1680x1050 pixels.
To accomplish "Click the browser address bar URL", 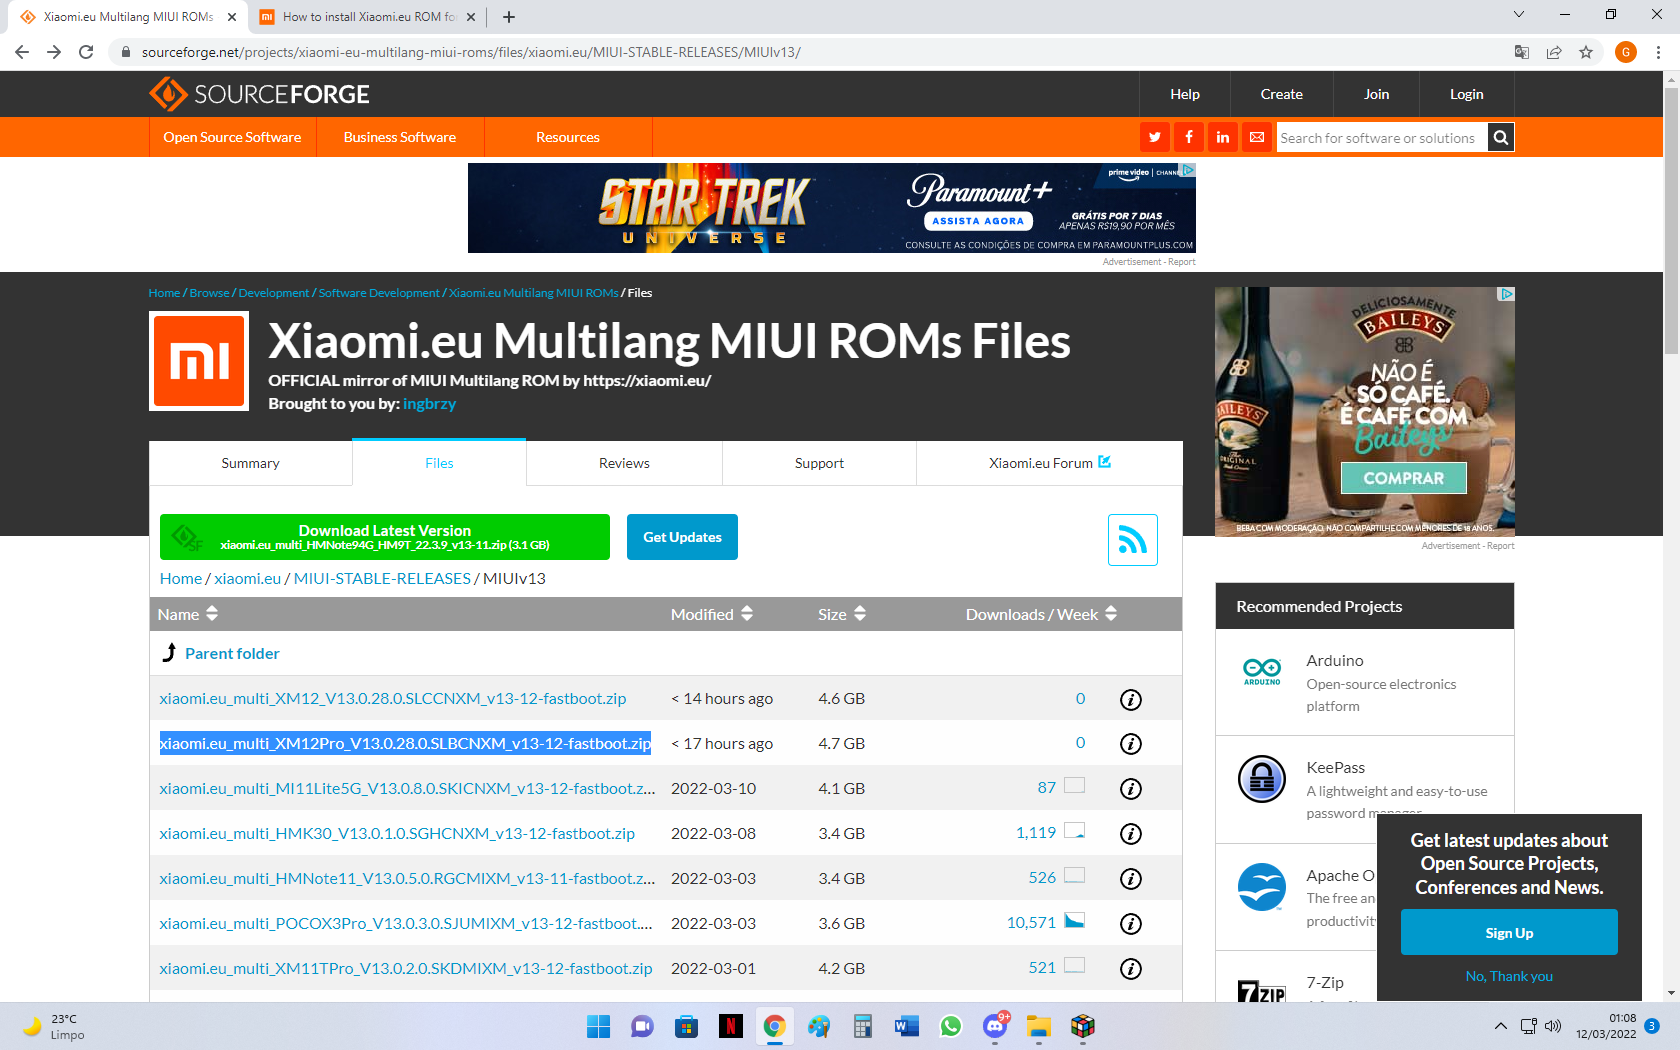I will point(471,52).
